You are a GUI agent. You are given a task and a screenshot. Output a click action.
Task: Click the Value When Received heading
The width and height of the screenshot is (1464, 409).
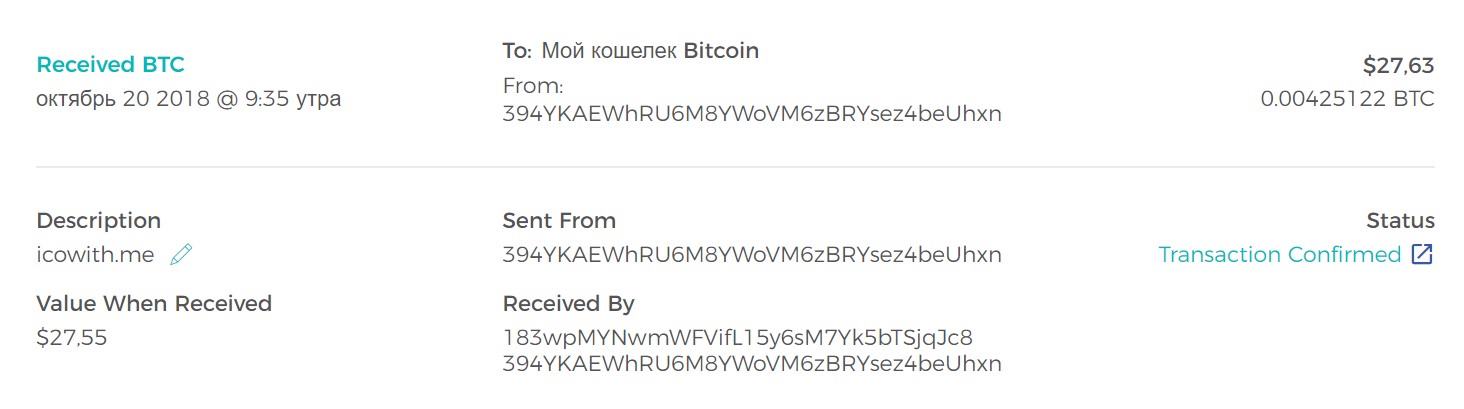[154, 303]
